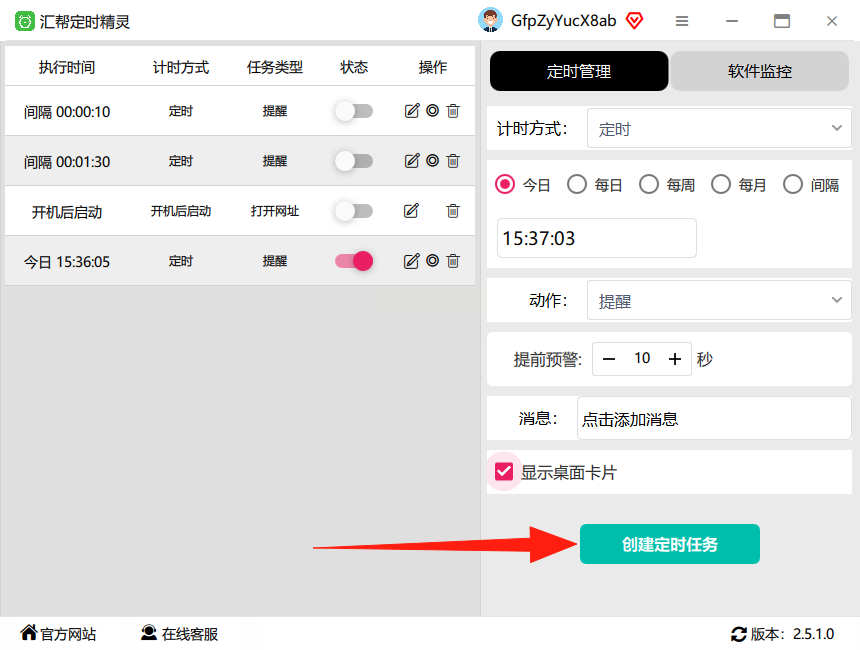Disable the 今日 15:36:05 task switch
Image resolution: width=860 pixels, height=650 pixels.
tap(354, 261)
